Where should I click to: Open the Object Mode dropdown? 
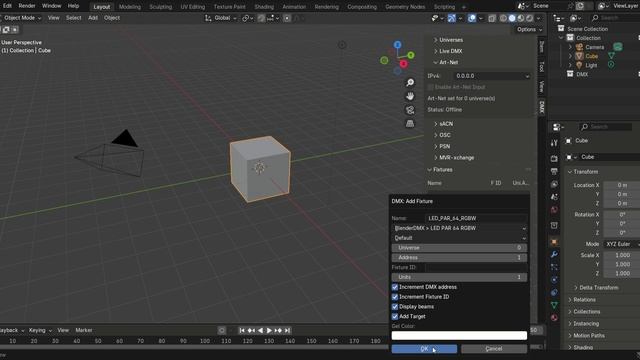21,18
